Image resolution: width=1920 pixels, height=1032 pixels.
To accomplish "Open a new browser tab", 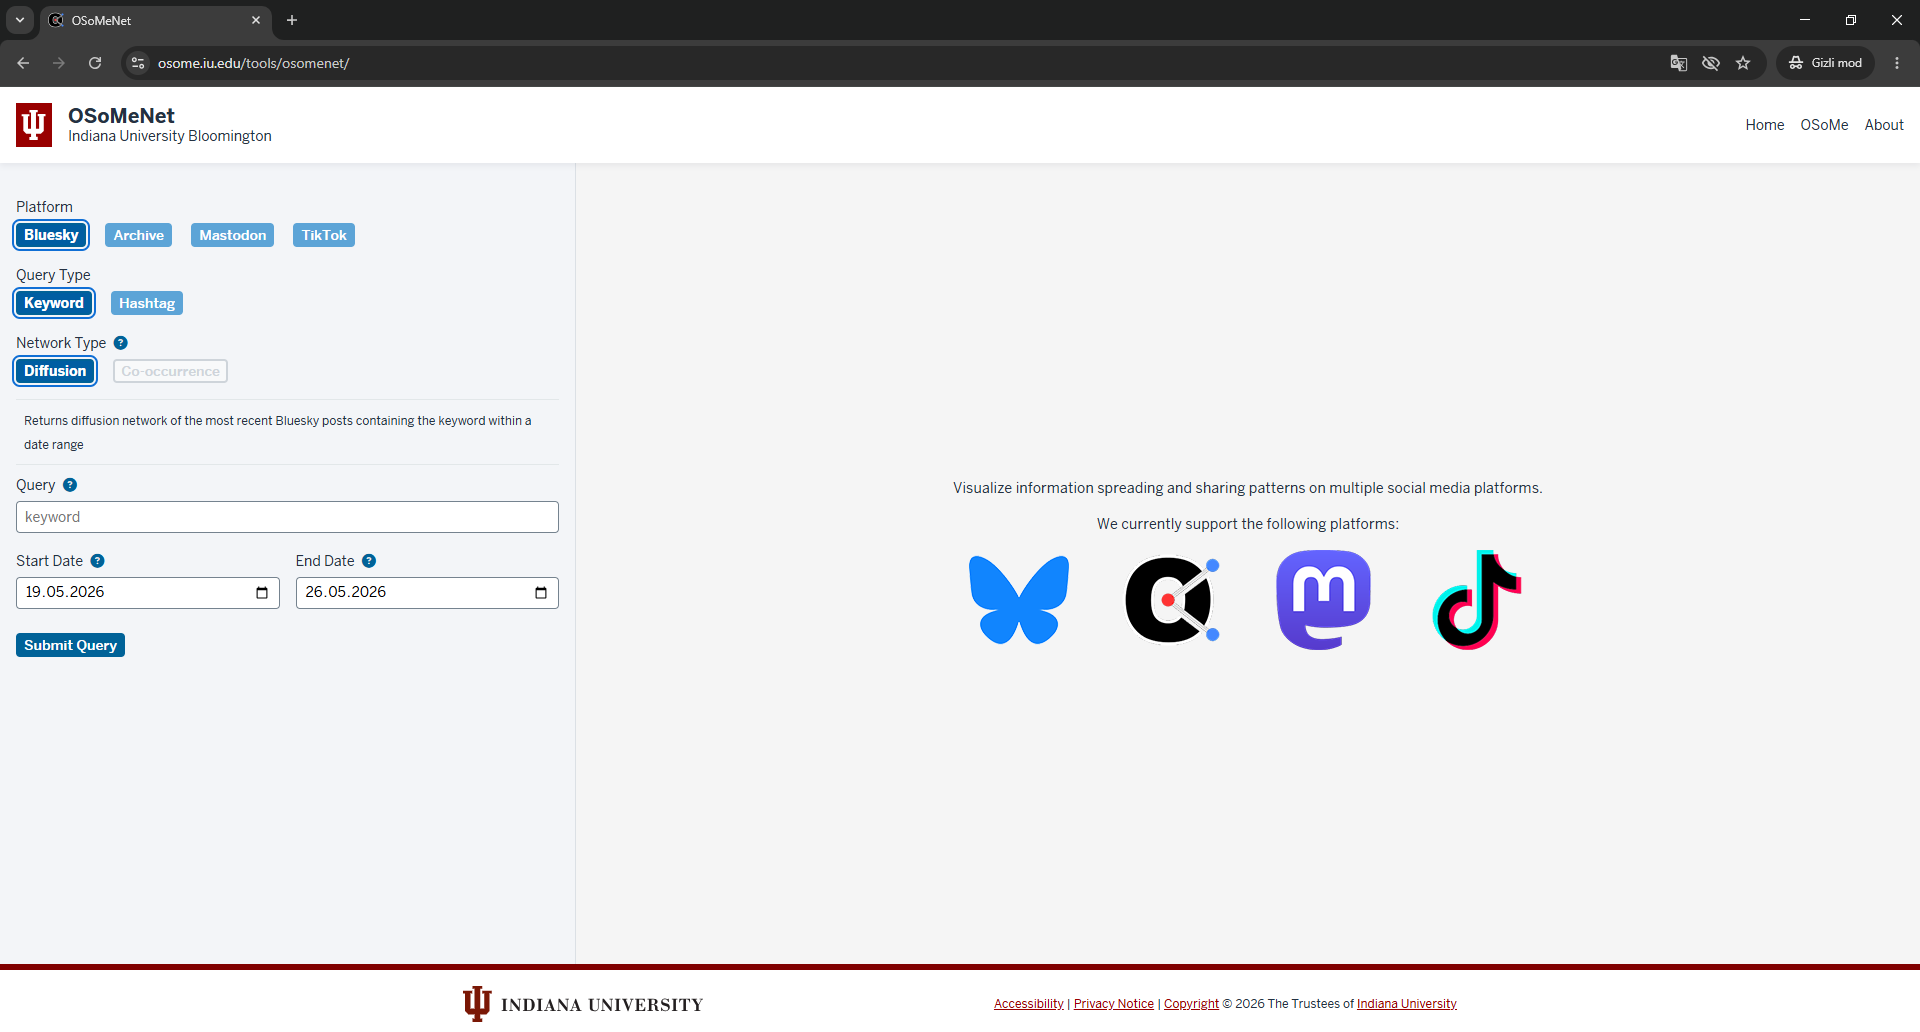I will point(292,20).
